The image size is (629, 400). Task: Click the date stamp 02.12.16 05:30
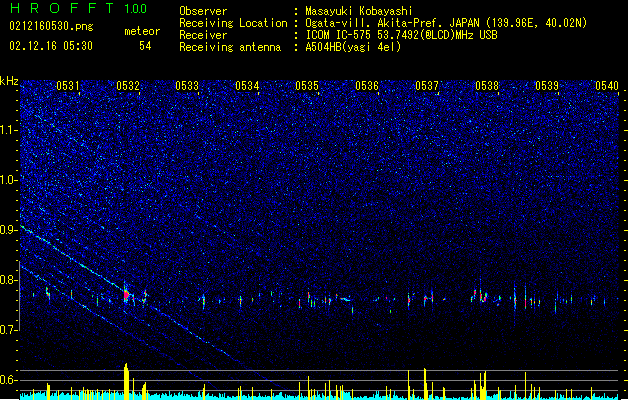pyautogui.click(x=51, y=46)
